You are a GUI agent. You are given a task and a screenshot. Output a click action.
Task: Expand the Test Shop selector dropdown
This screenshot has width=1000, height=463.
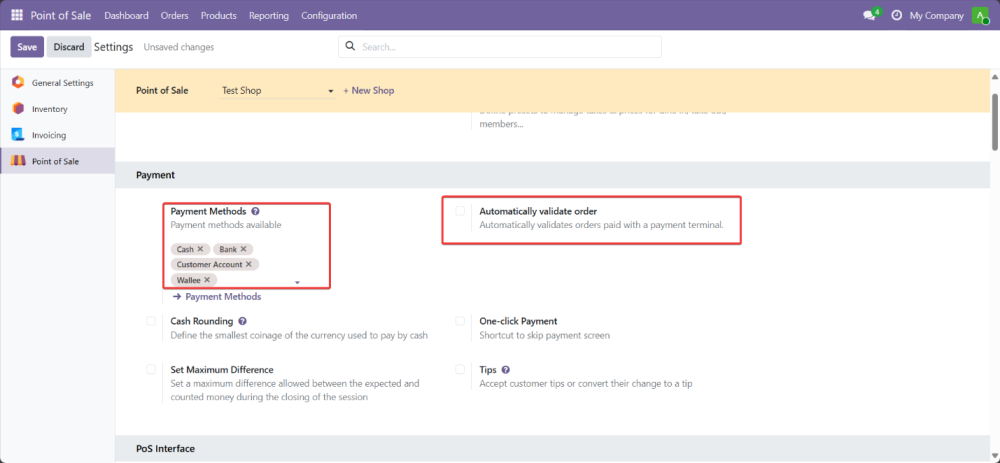click(x=331, y=91)
